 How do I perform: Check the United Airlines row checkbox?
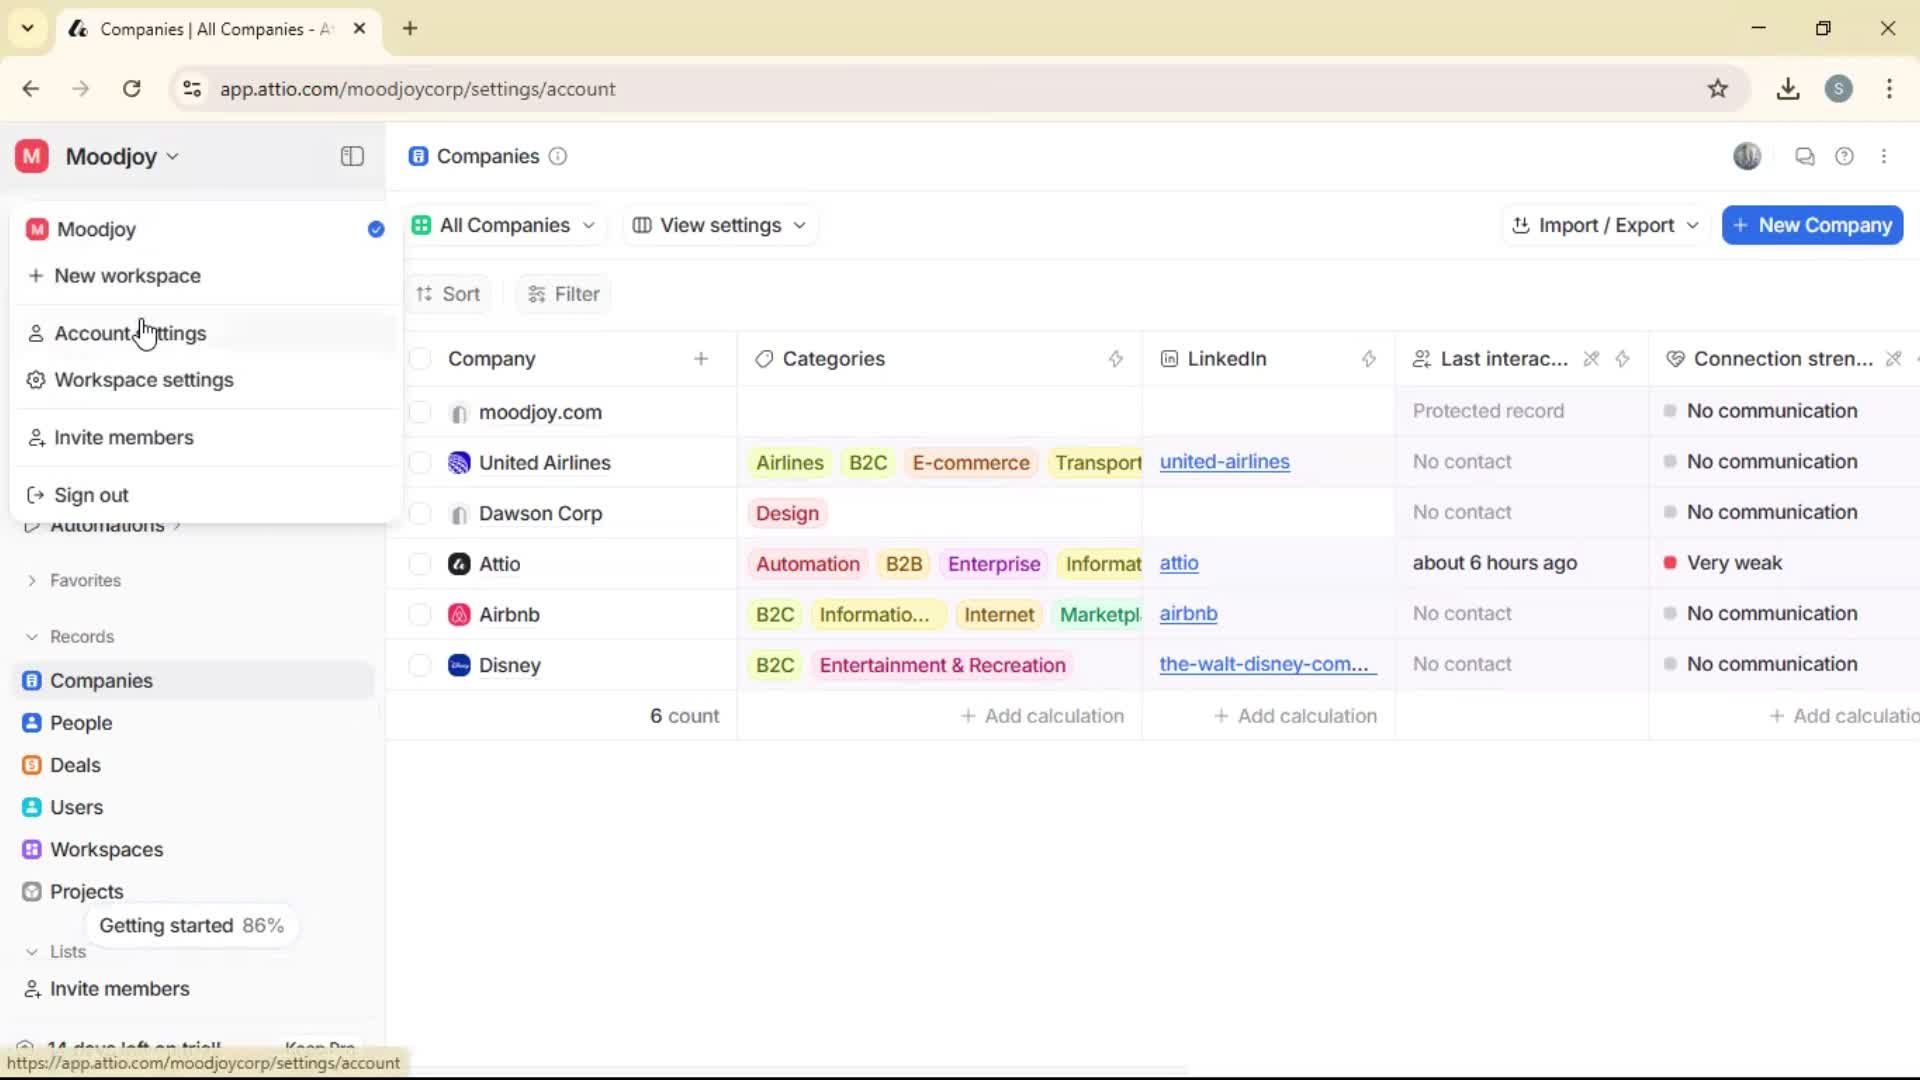420,463
